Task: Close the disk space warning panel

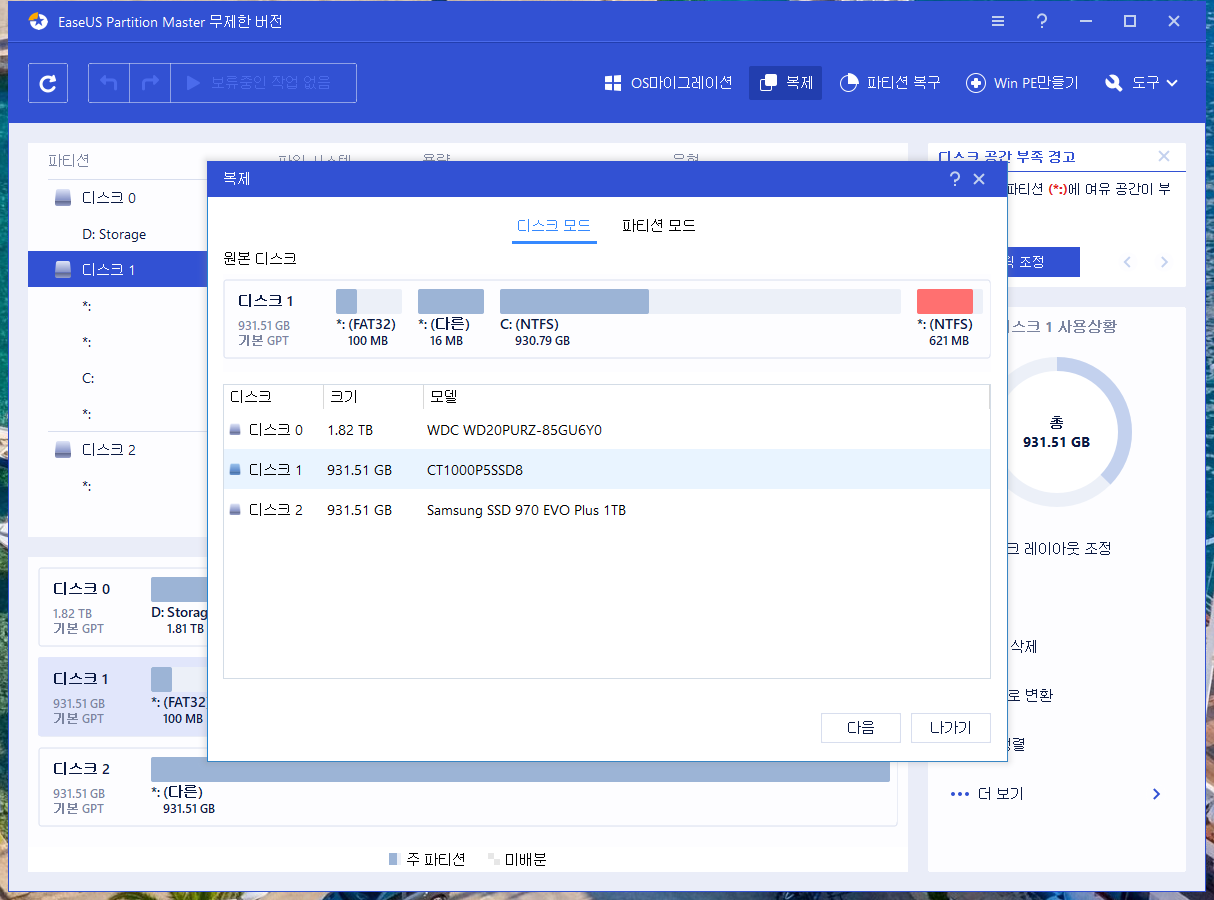Action: click(1164, 157)
